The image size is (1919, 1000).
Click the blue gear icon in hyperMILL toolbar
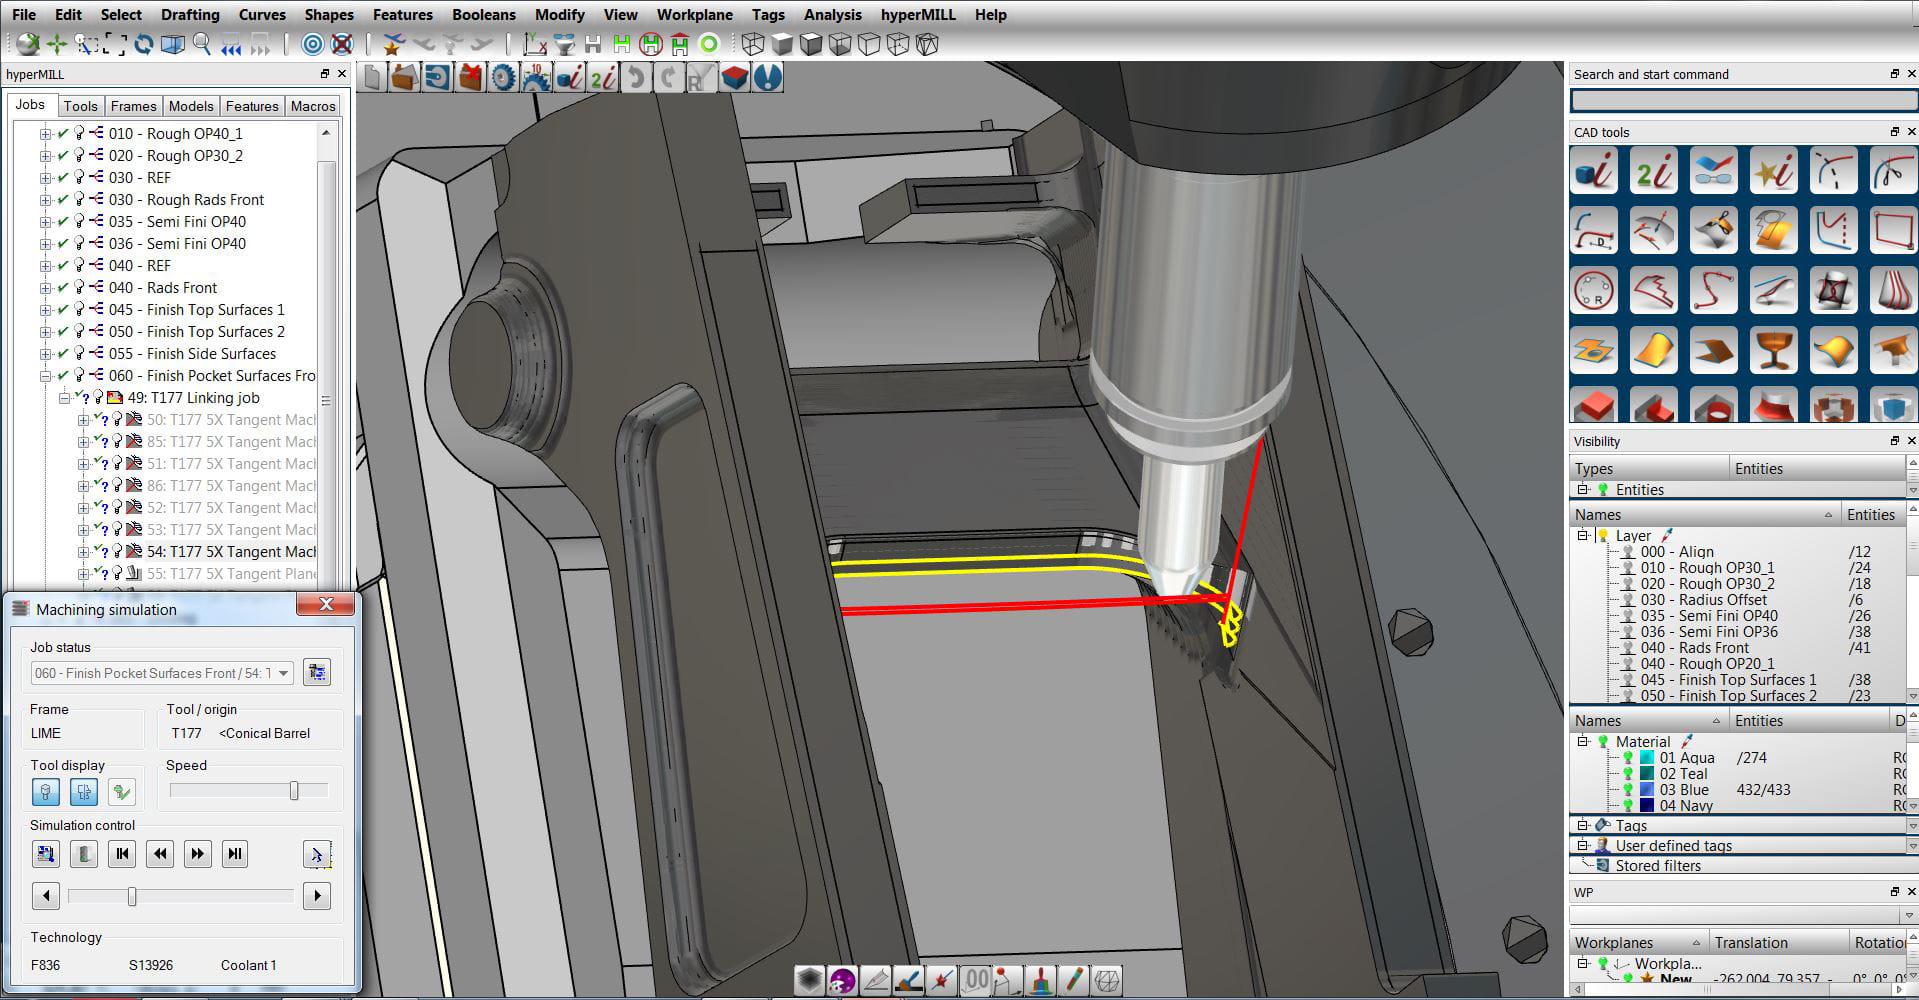[x=504, y=78]
